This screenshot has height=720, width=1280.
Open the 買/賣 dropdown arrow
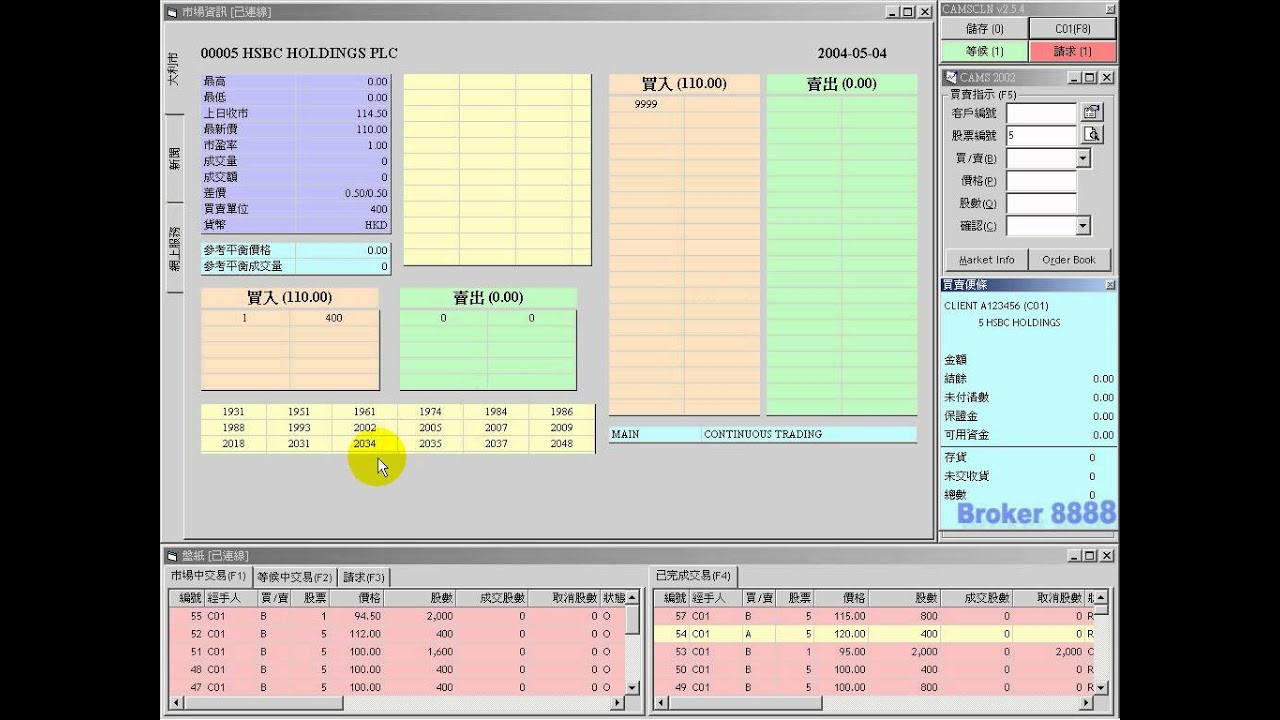pos(1083,158)
